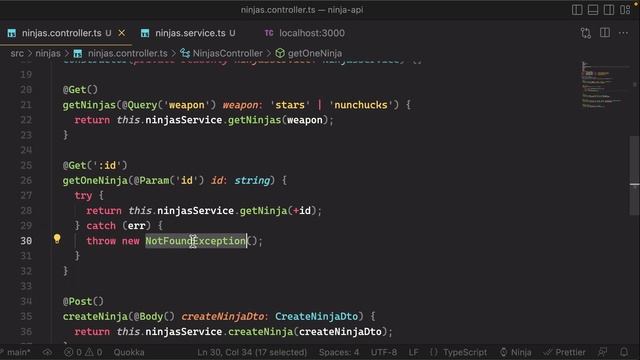
Task: Click line number 30 in gutter
Action: 26,241
